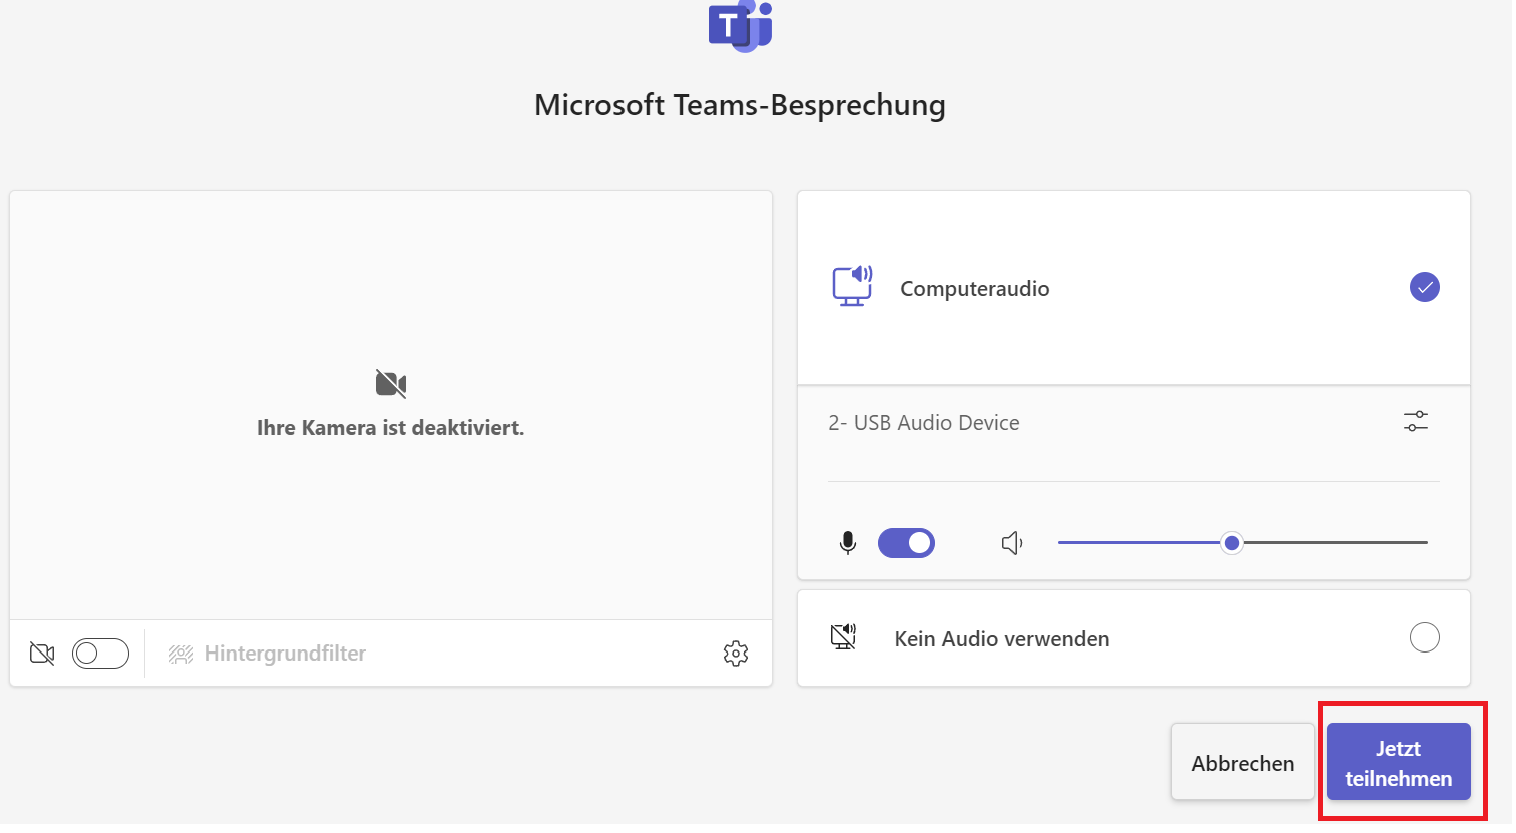The height and width of the screenshot is (833, 1516).
Task: Choose the Kein Audio verwenden option label
Action: pos(1002,639)
